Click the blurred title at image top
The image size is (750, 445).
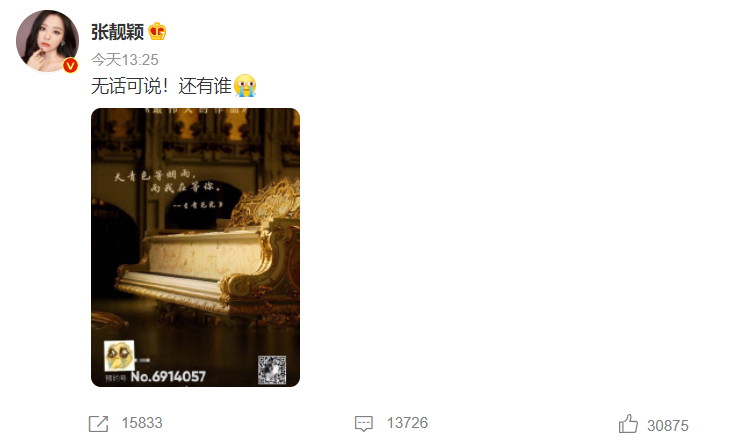tap(196, 111)
